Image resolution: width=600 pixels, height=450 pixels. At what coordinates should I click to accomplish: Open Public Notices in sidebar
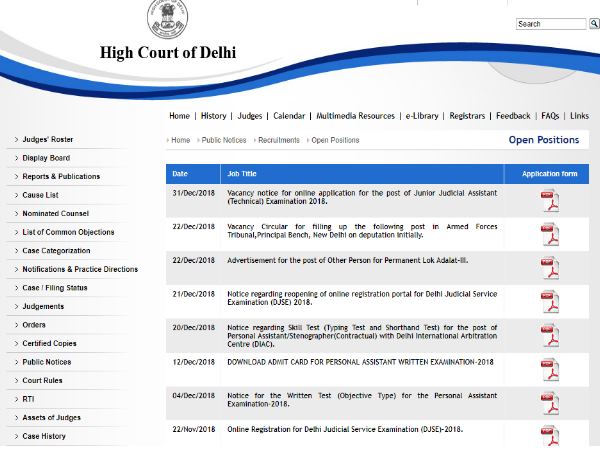[47, 362]
